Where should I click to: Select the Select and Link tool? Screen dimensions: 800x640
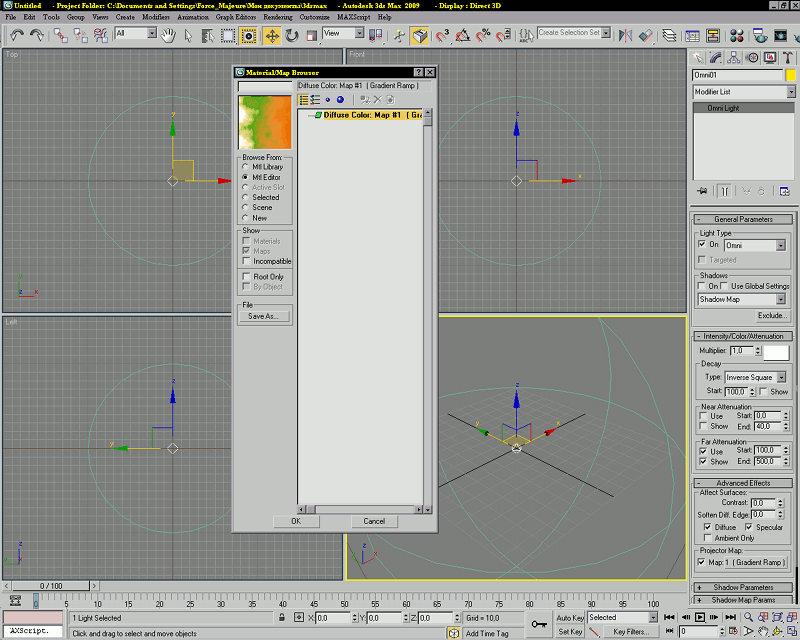pos(60,36)
